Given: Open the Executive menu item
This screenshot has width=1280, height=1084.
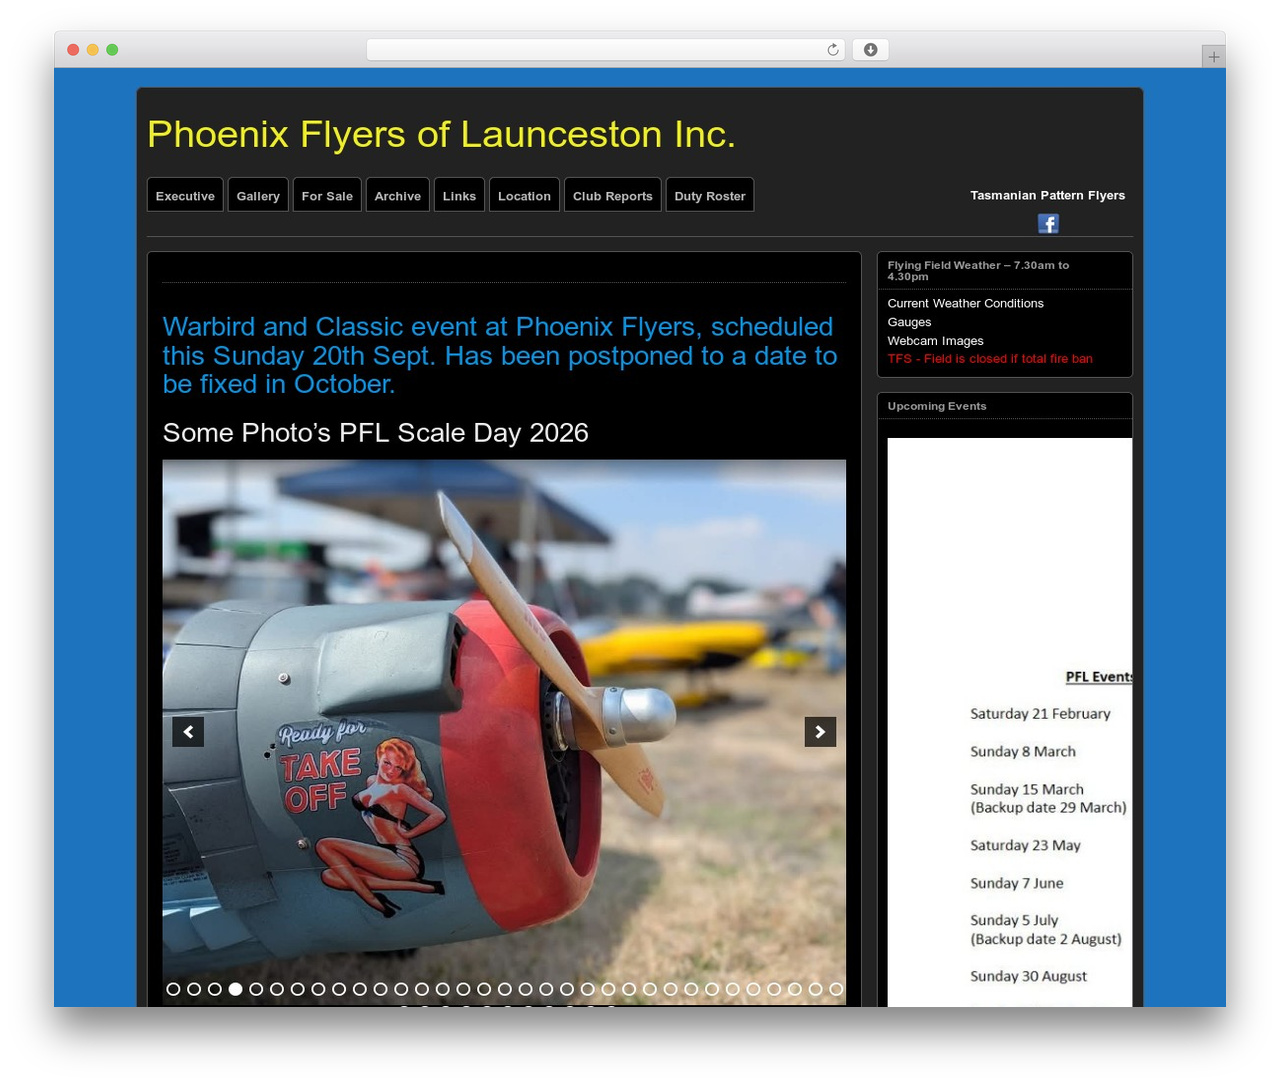Looking at the screenshot, I should (x=185, y=195).
